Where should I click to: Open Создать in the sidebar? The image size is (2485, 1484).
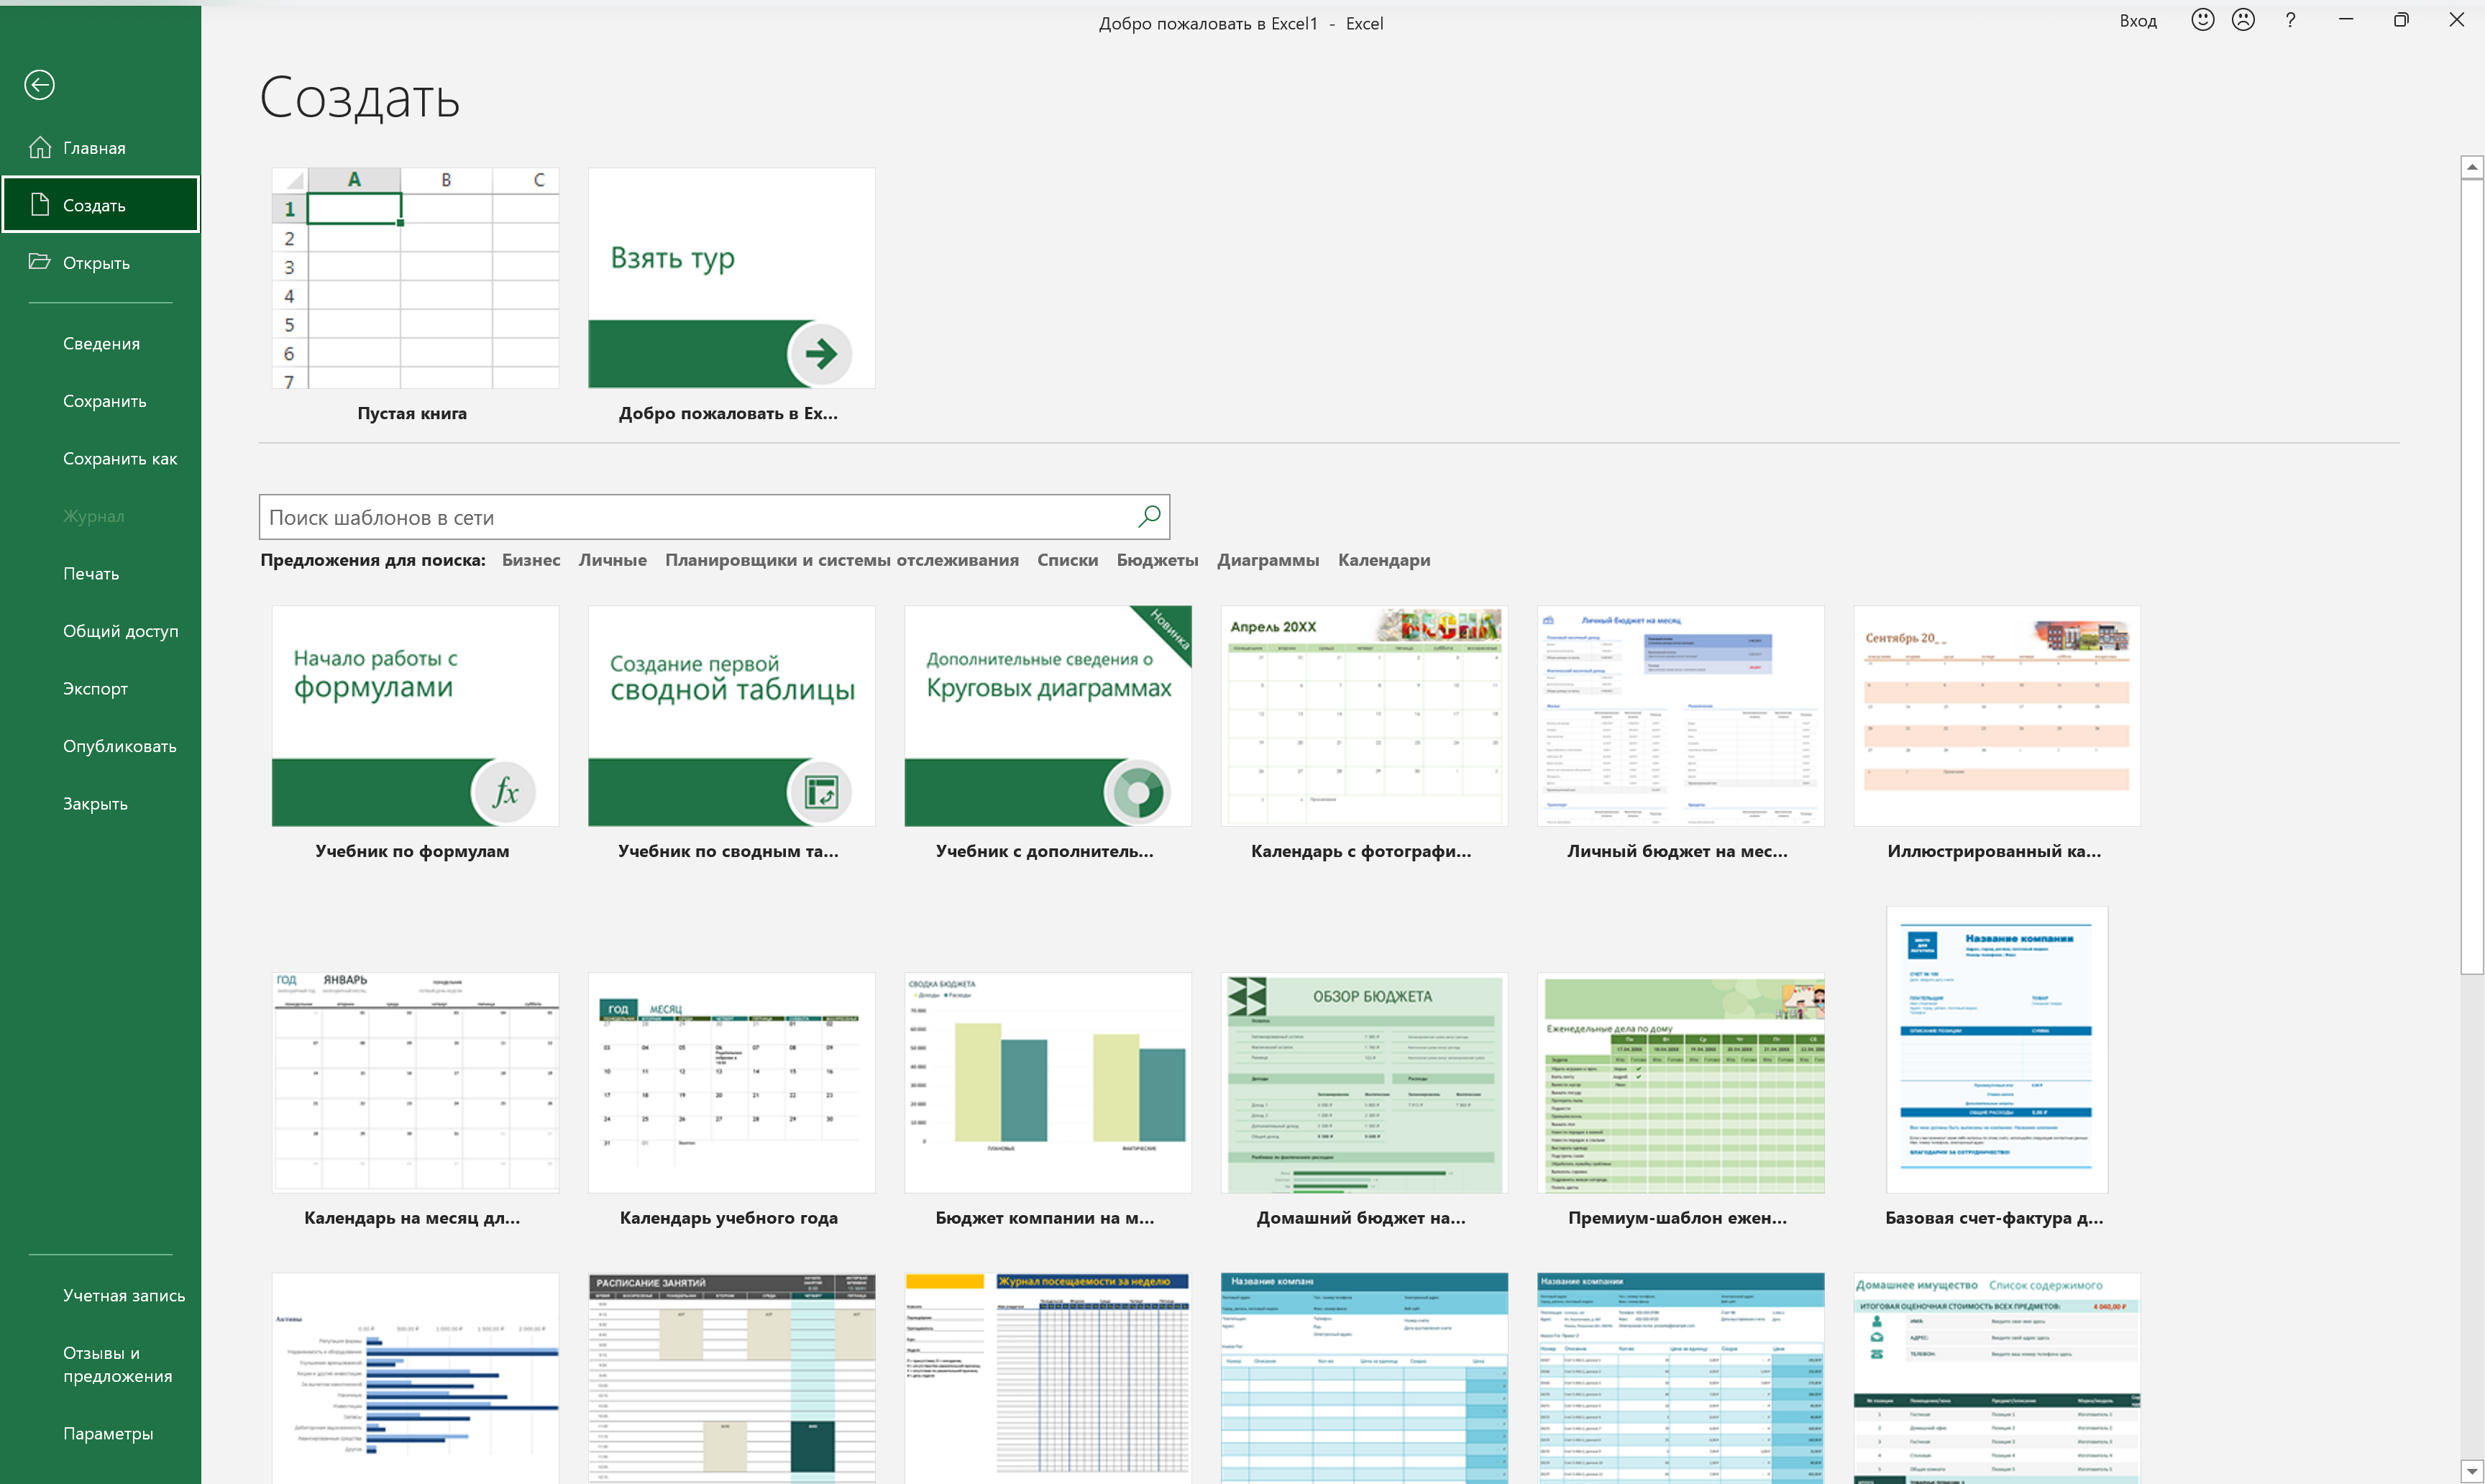pyautogui.click(x=101, y=205)
